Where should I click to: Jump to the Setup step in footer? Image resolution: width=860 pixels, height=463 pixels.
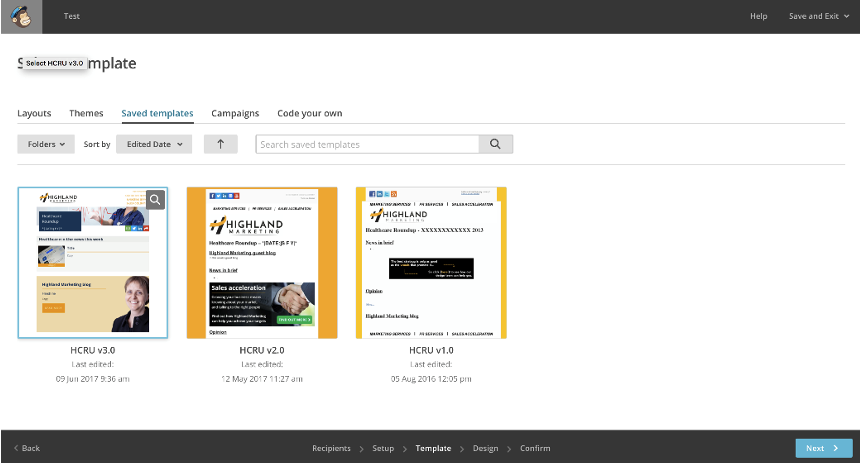pos(383,448)
